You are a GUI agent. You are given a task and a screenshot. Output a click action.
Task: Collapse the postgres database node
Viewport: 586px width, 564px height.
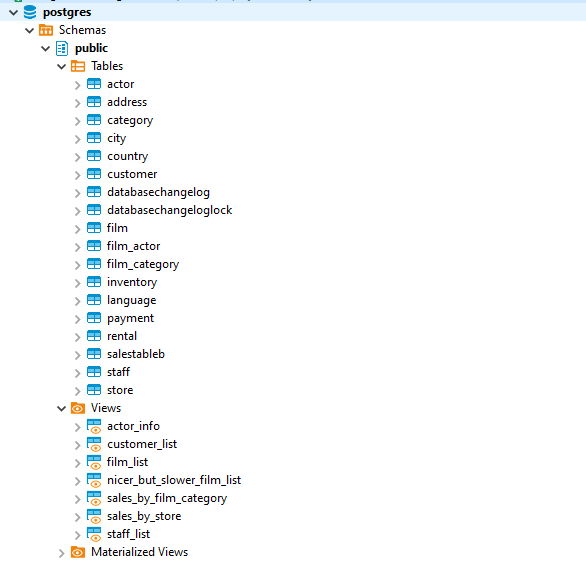coord(13,13)
